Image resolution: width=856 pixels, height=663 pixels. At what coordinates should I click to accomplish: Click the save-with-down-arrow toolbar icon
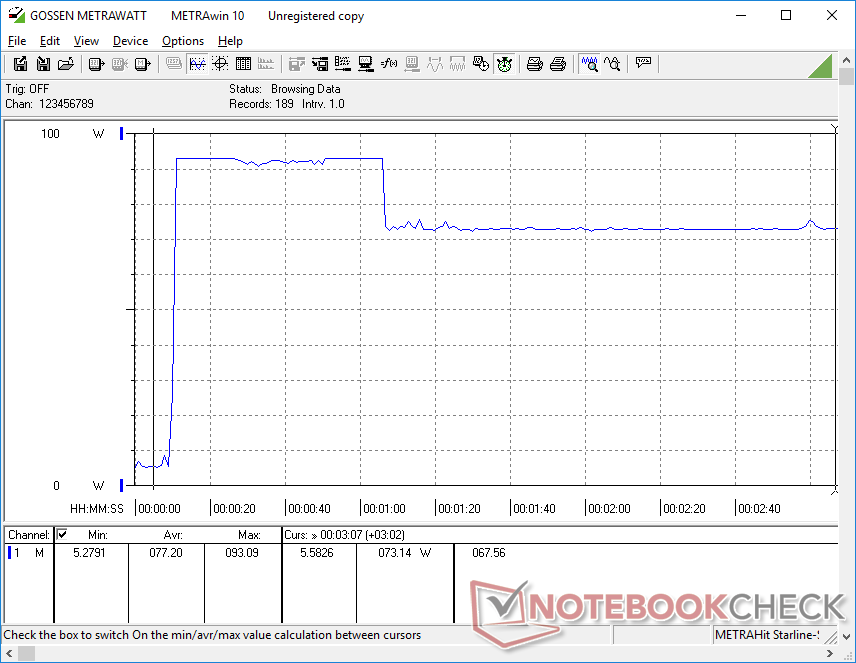[43, 64]
